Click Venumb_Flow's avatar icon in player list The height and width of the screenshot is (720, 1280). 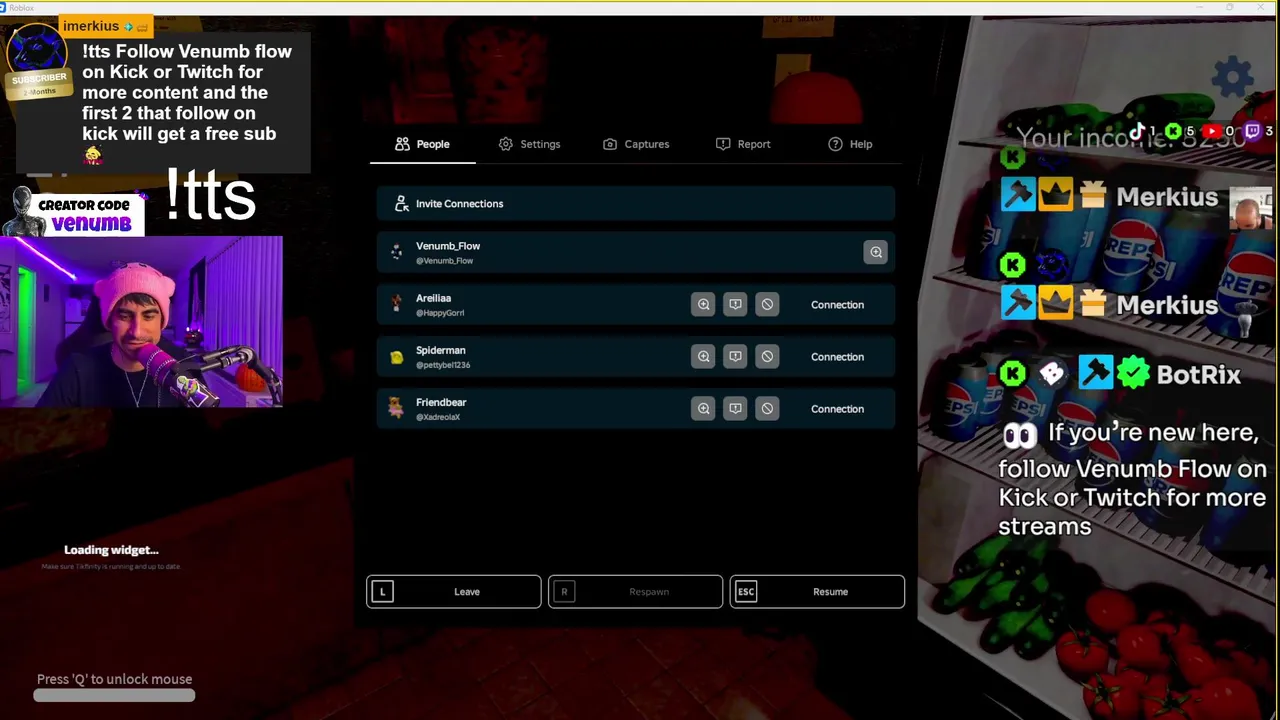(397, 253)
